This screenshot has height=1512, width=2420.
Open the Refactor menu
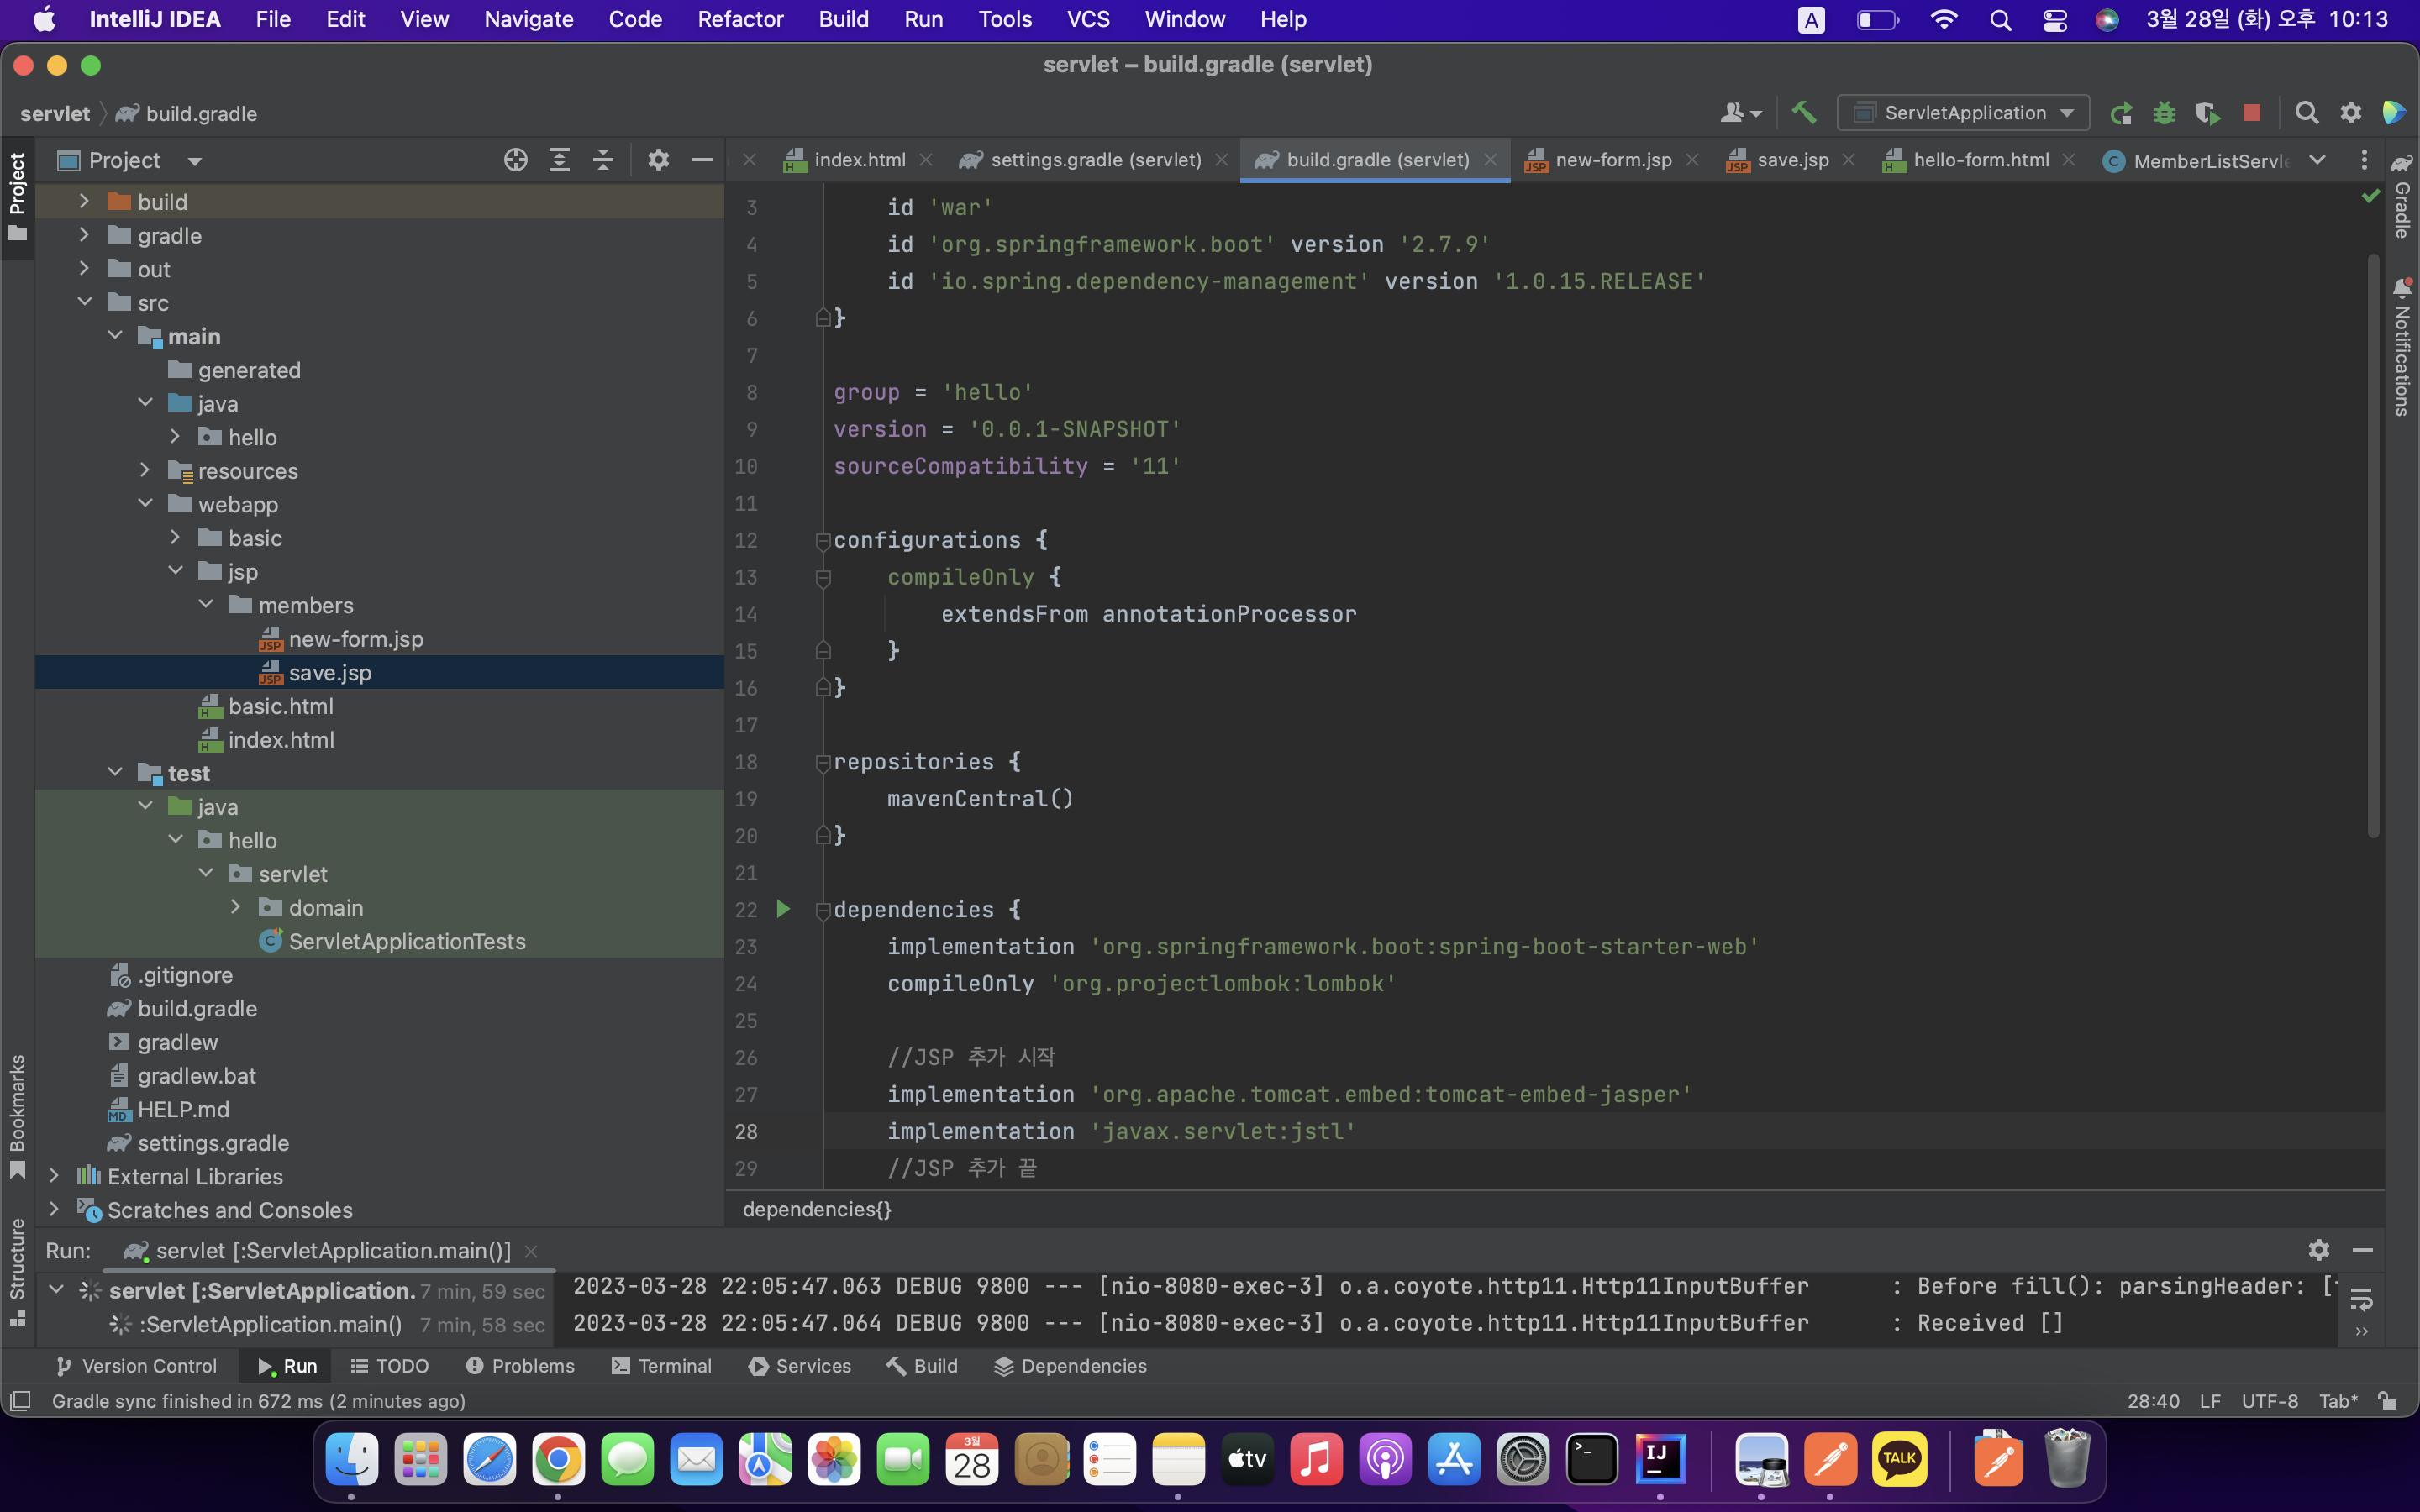[x=740, y=20]
